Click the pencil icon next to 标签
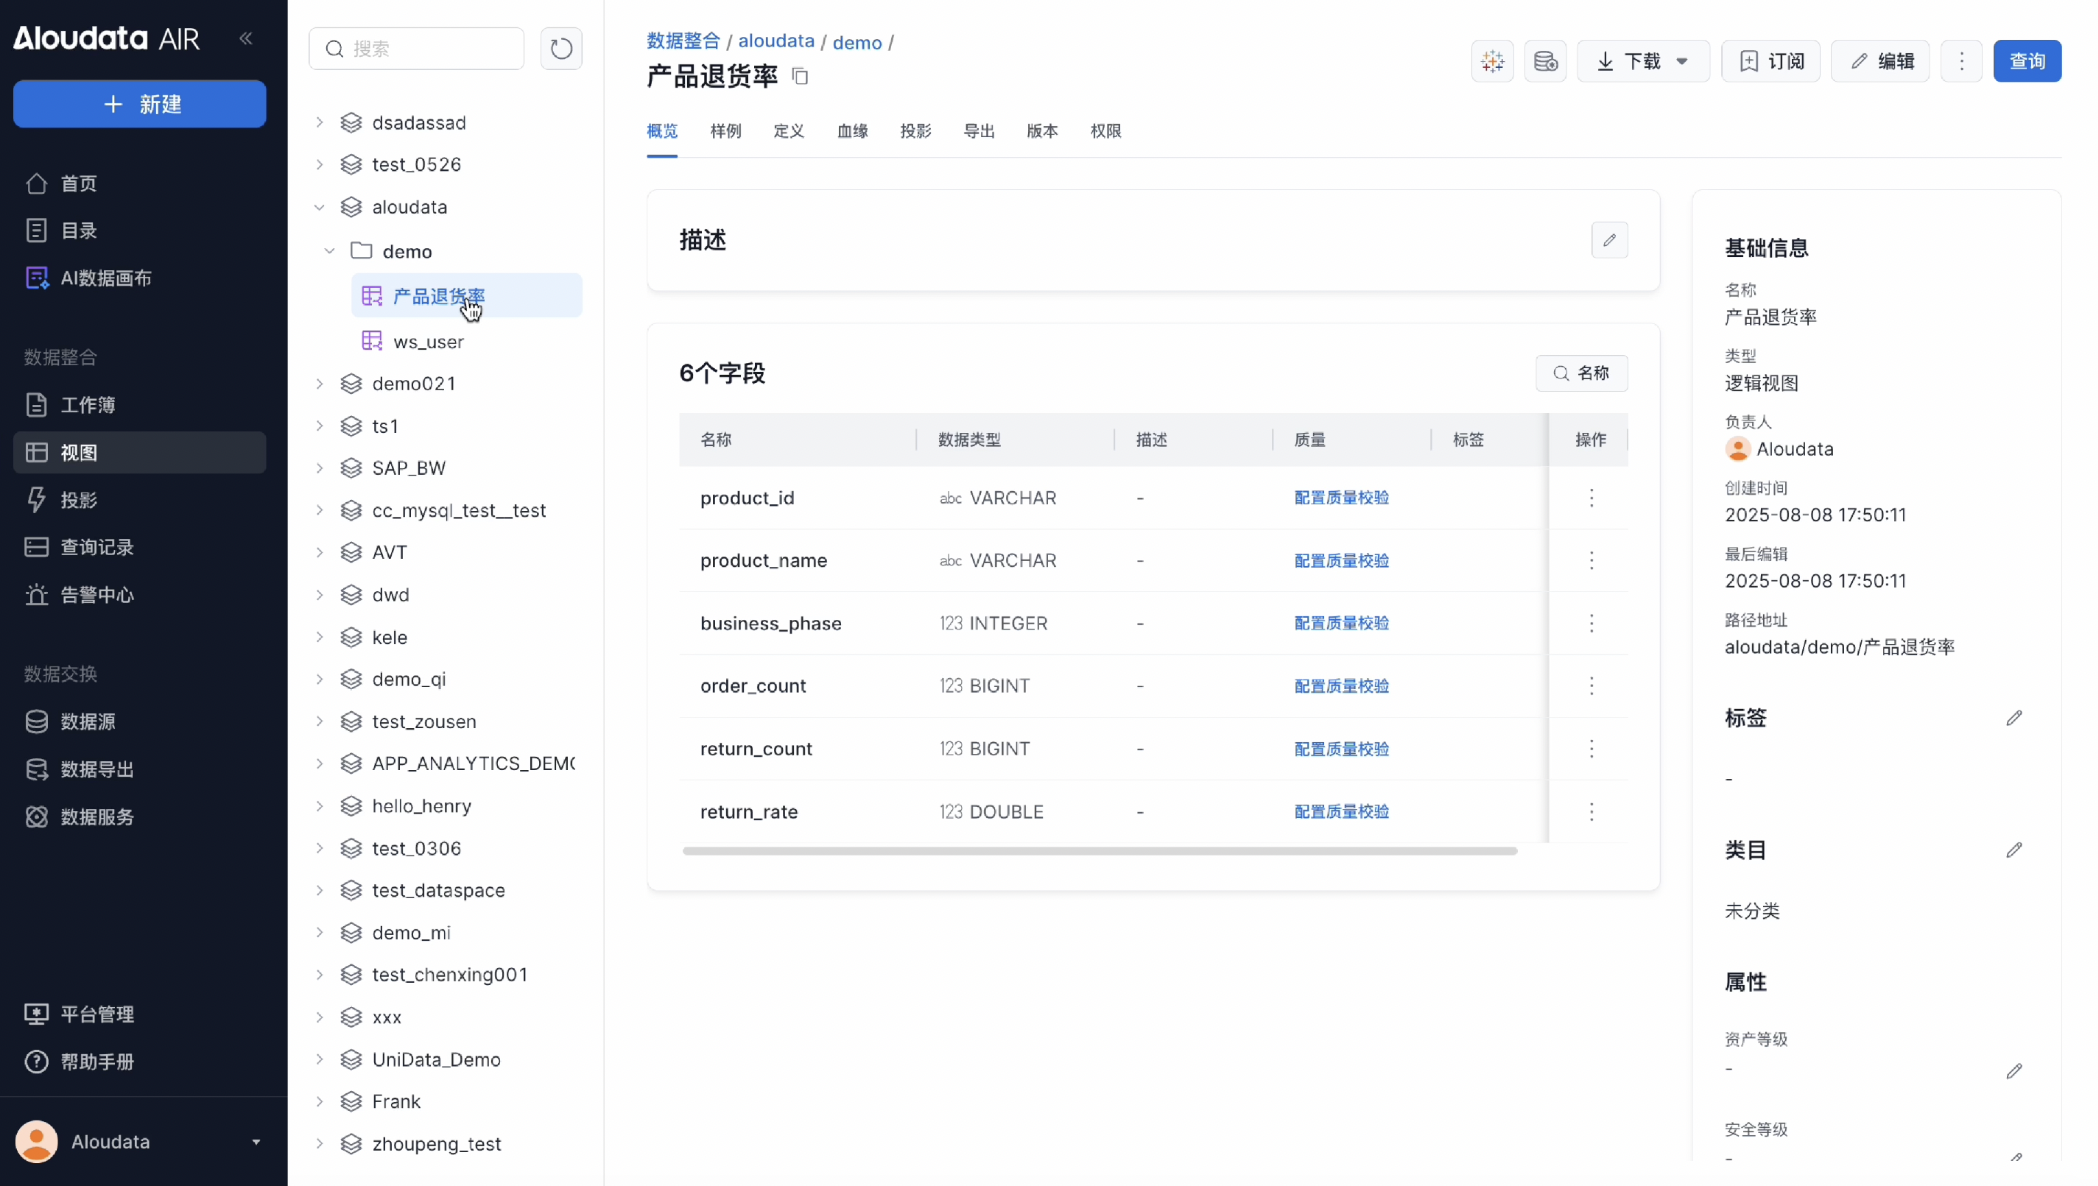This screenshot has width=2098, height=1186. pos(2014,718)
